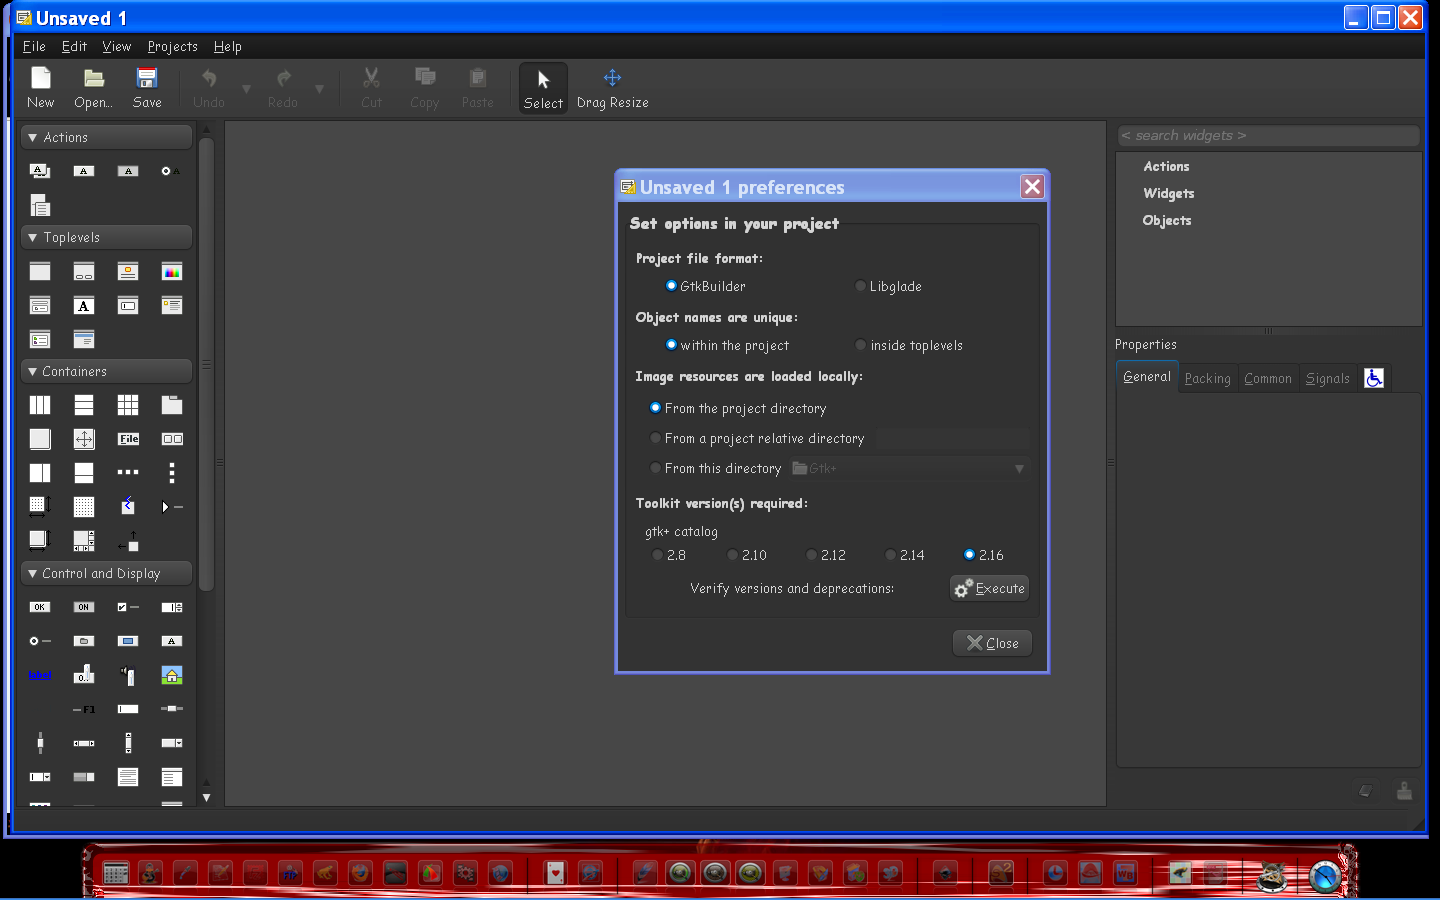This screenshot has height=900, width=1440.
Task: Open the Undo history dropdown arrow
Action: point(246,89)
